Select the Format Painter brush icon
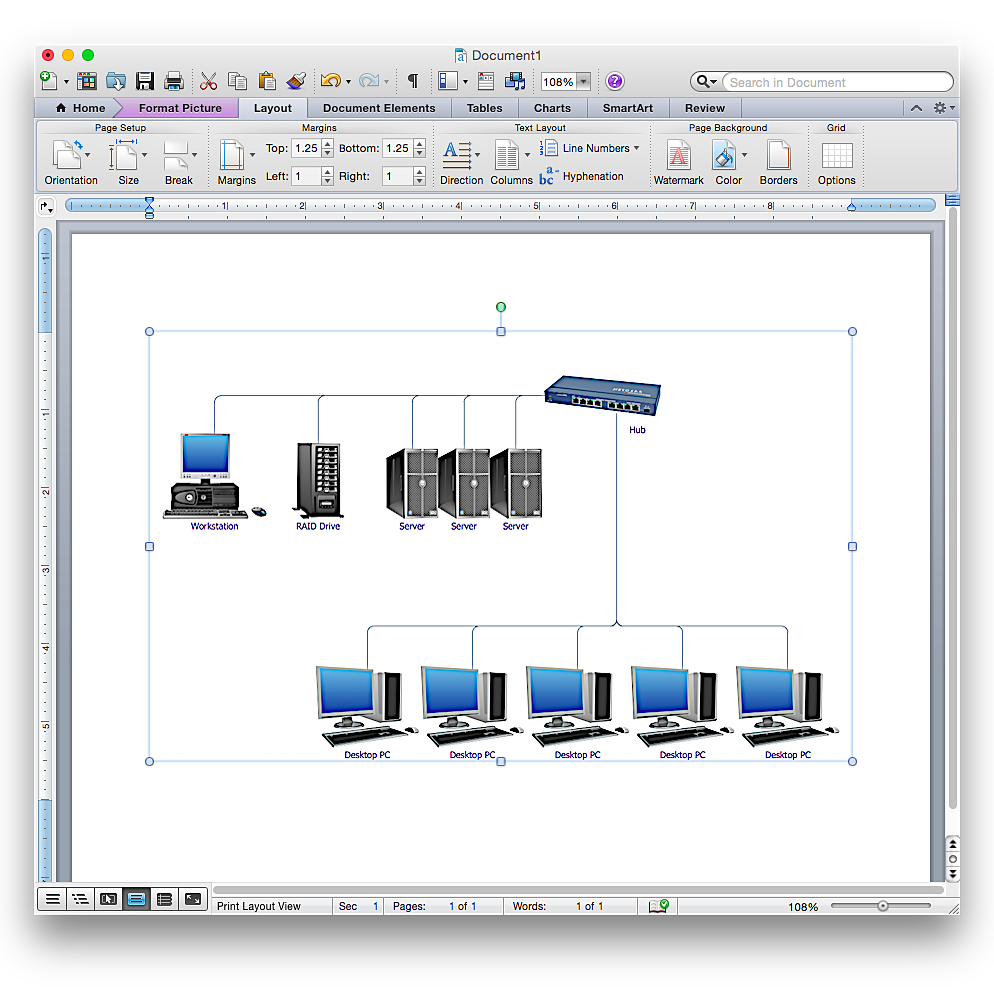Image resolution: width=994 pixels, height=1005 pixels. (x=296, y=81)
